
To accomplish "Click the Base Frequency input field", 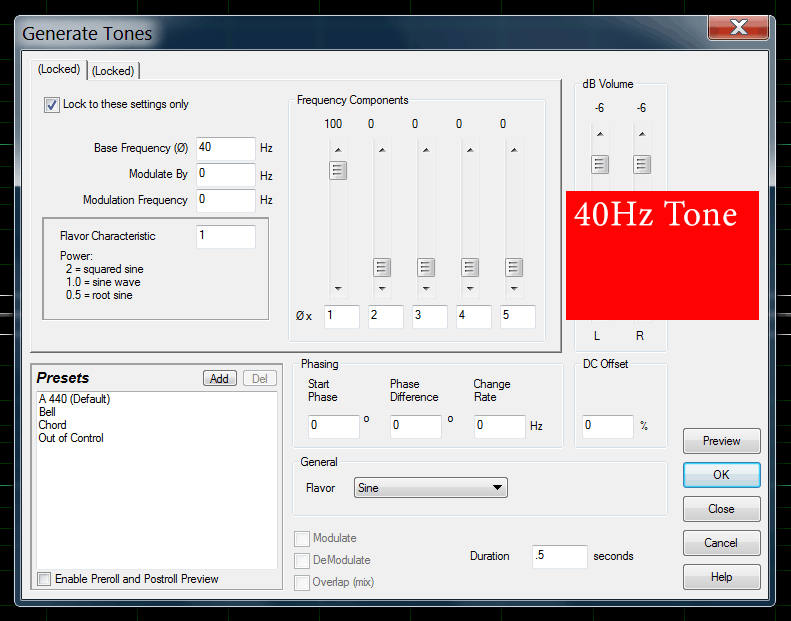I will tap(225, 148).
